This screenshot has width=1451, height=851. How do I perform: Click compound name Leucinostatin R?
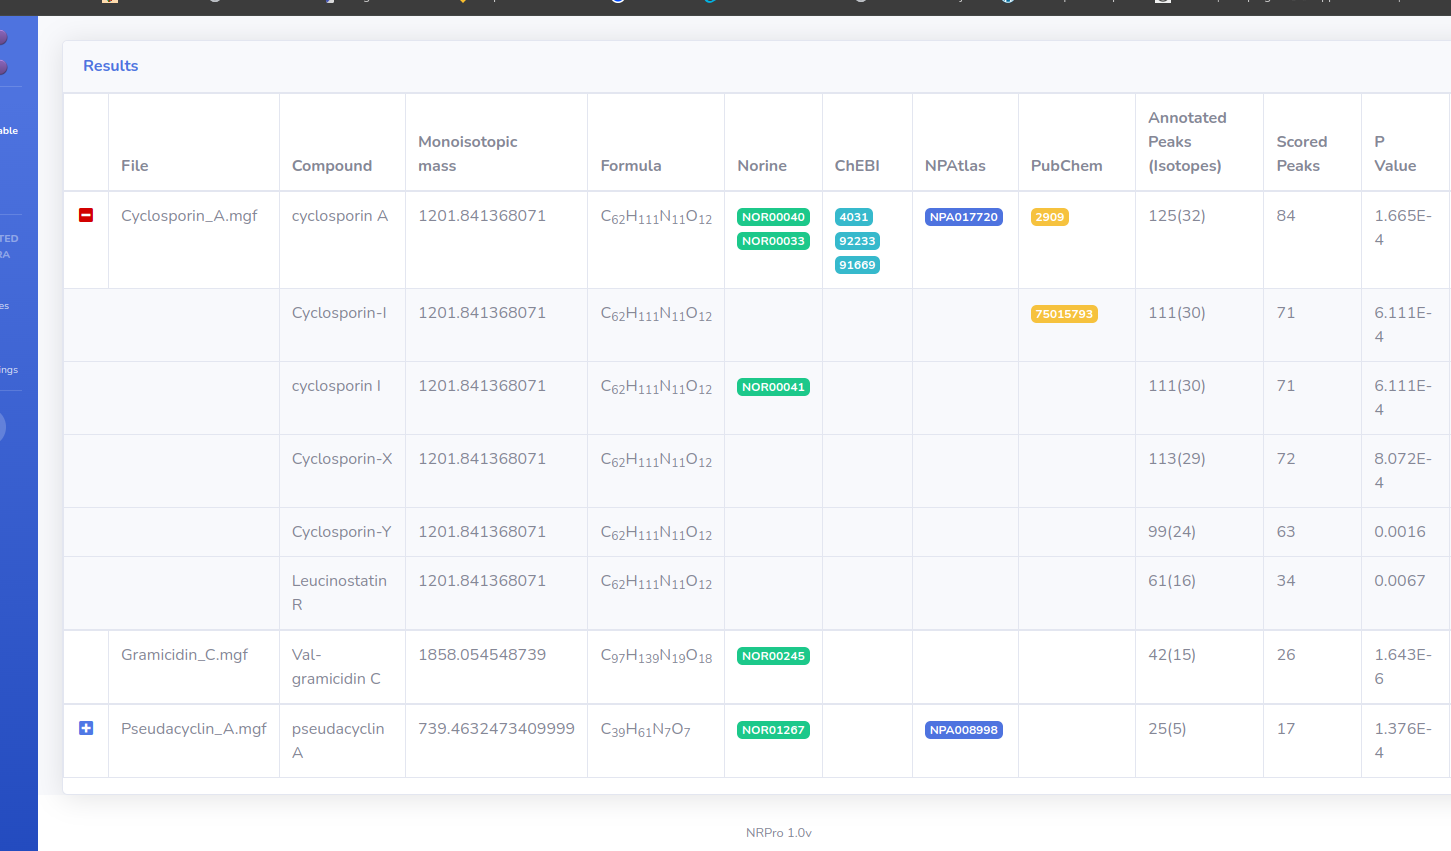(339, 593)
